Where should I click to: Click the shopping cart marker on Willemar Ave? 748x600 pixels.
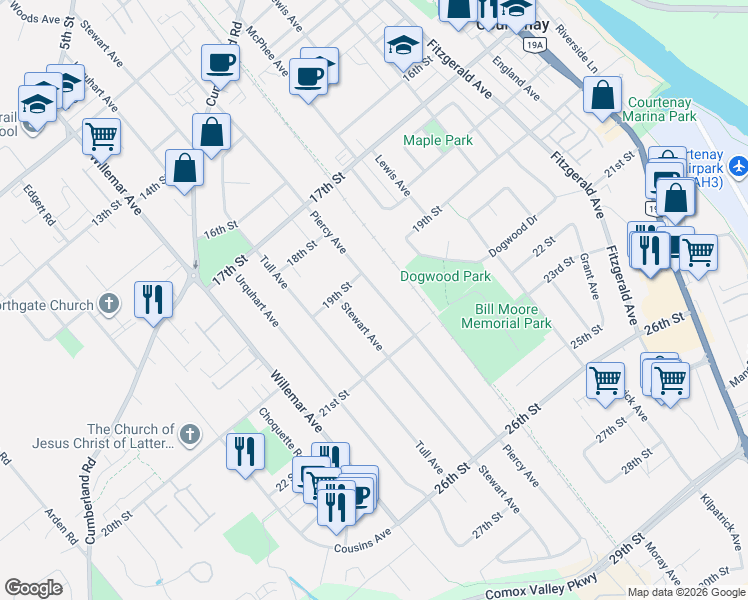(x=101, y=138)
